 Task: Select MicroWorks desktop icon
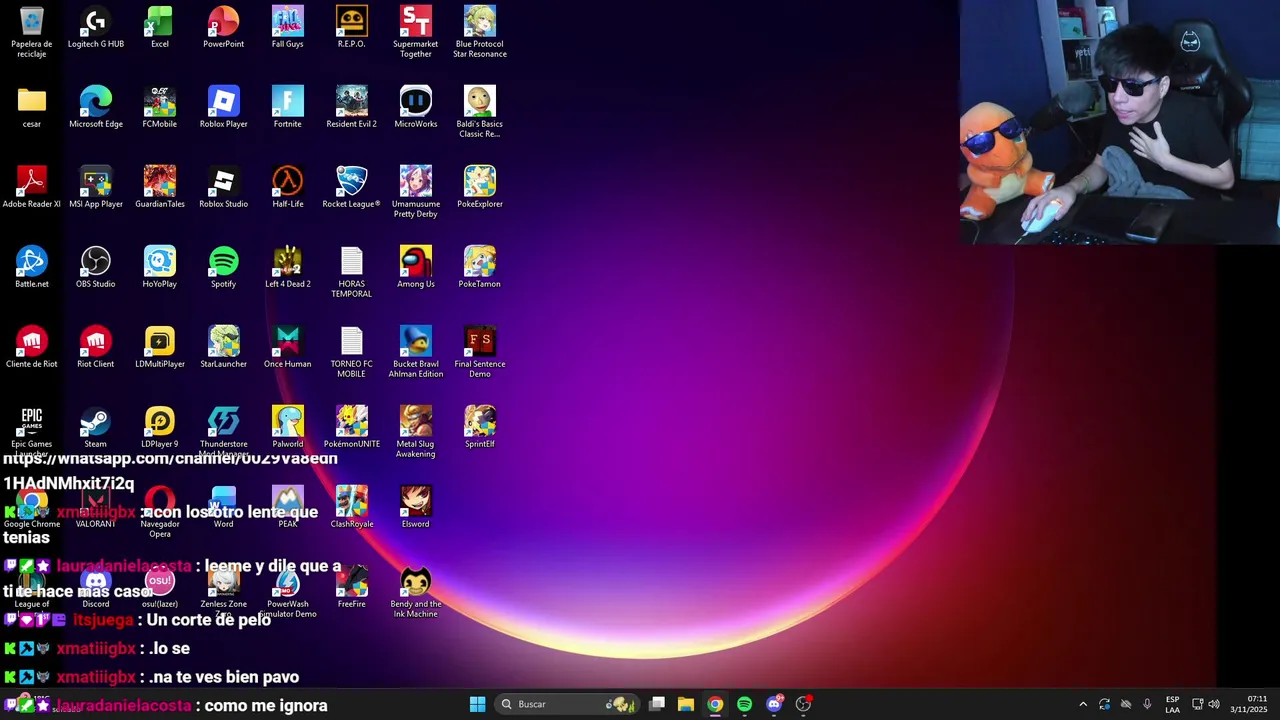click(x=416, y=108)
